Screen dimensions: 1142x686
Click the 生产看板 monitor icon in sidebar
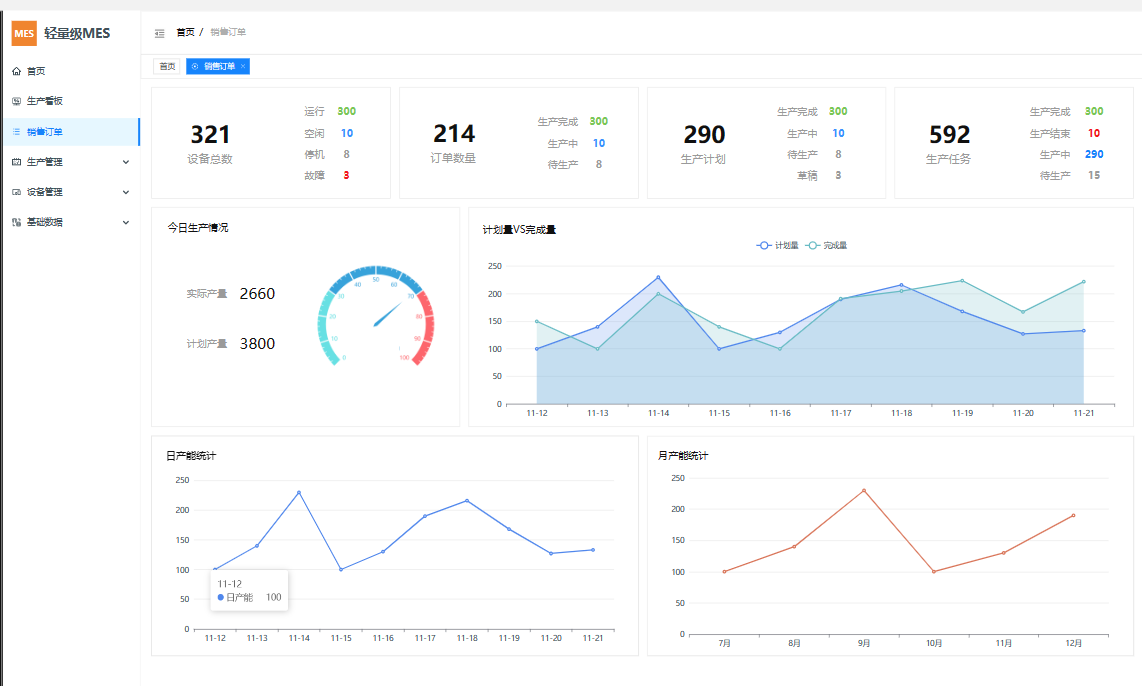tap(16, 101)
